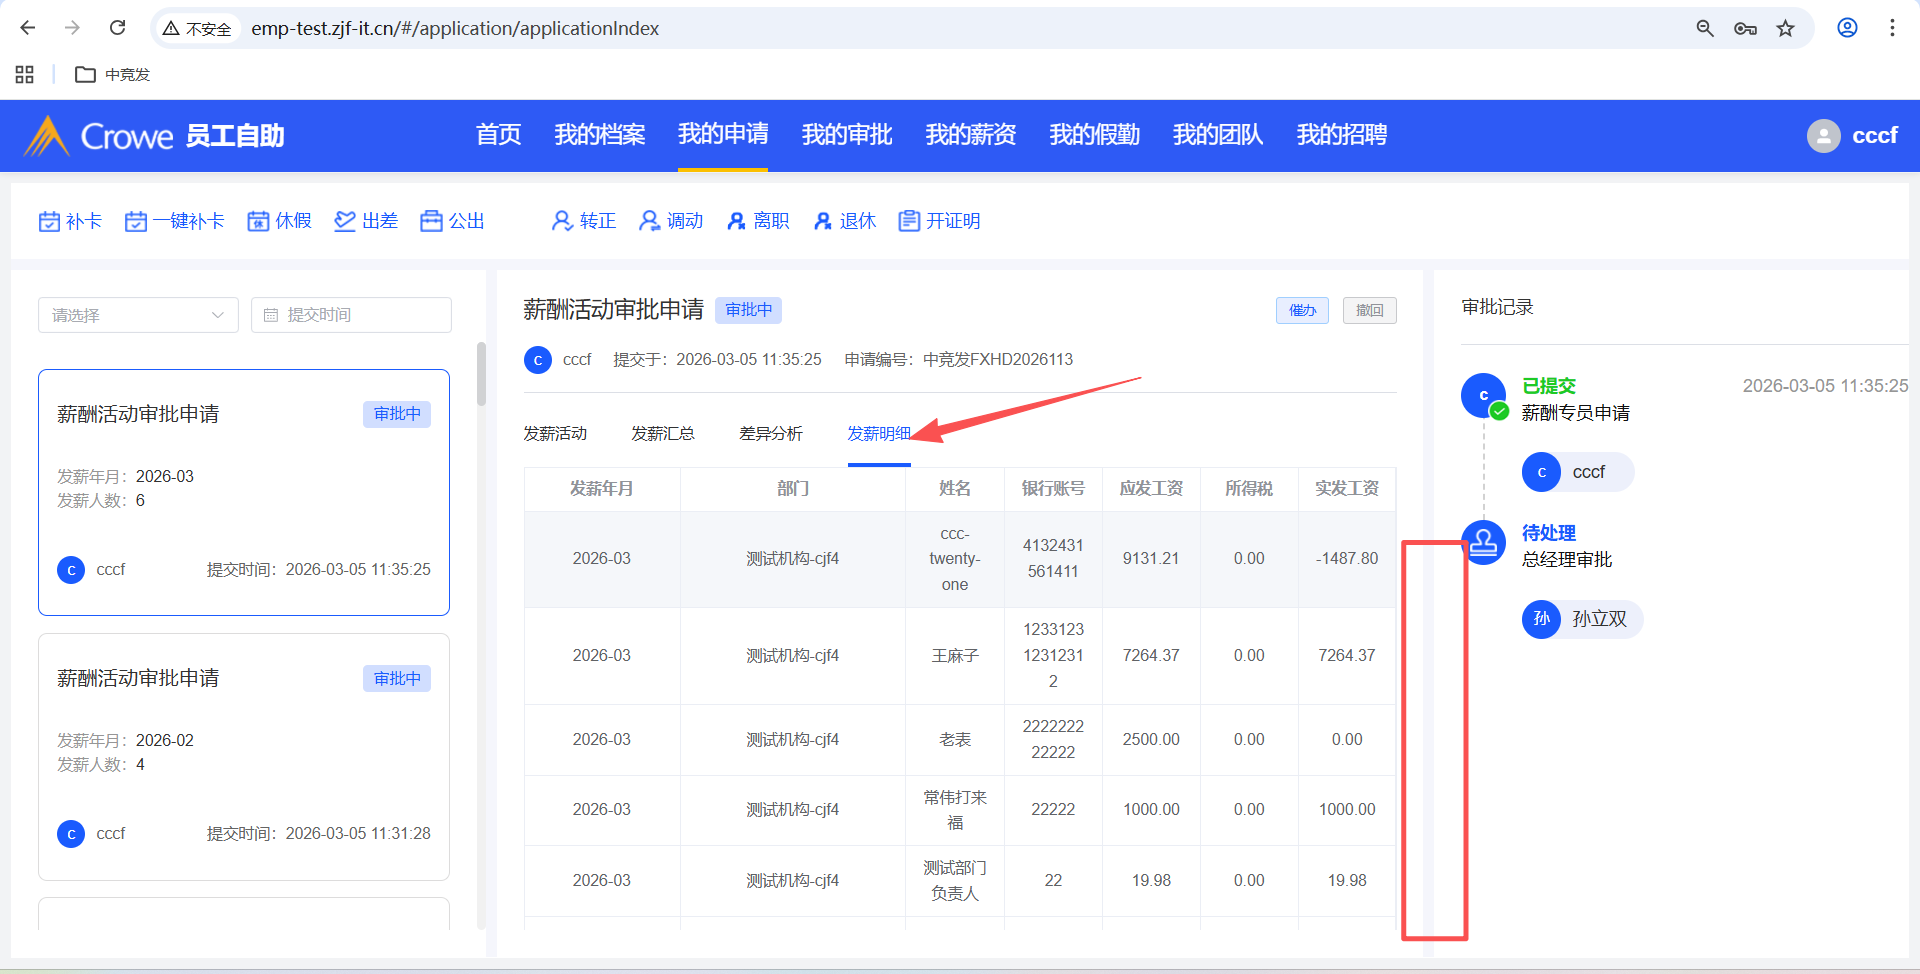This screenshot has width=1920, height=974.
Task: Open the 一键补卡 quick punch icon
Action: pos(136,221)
